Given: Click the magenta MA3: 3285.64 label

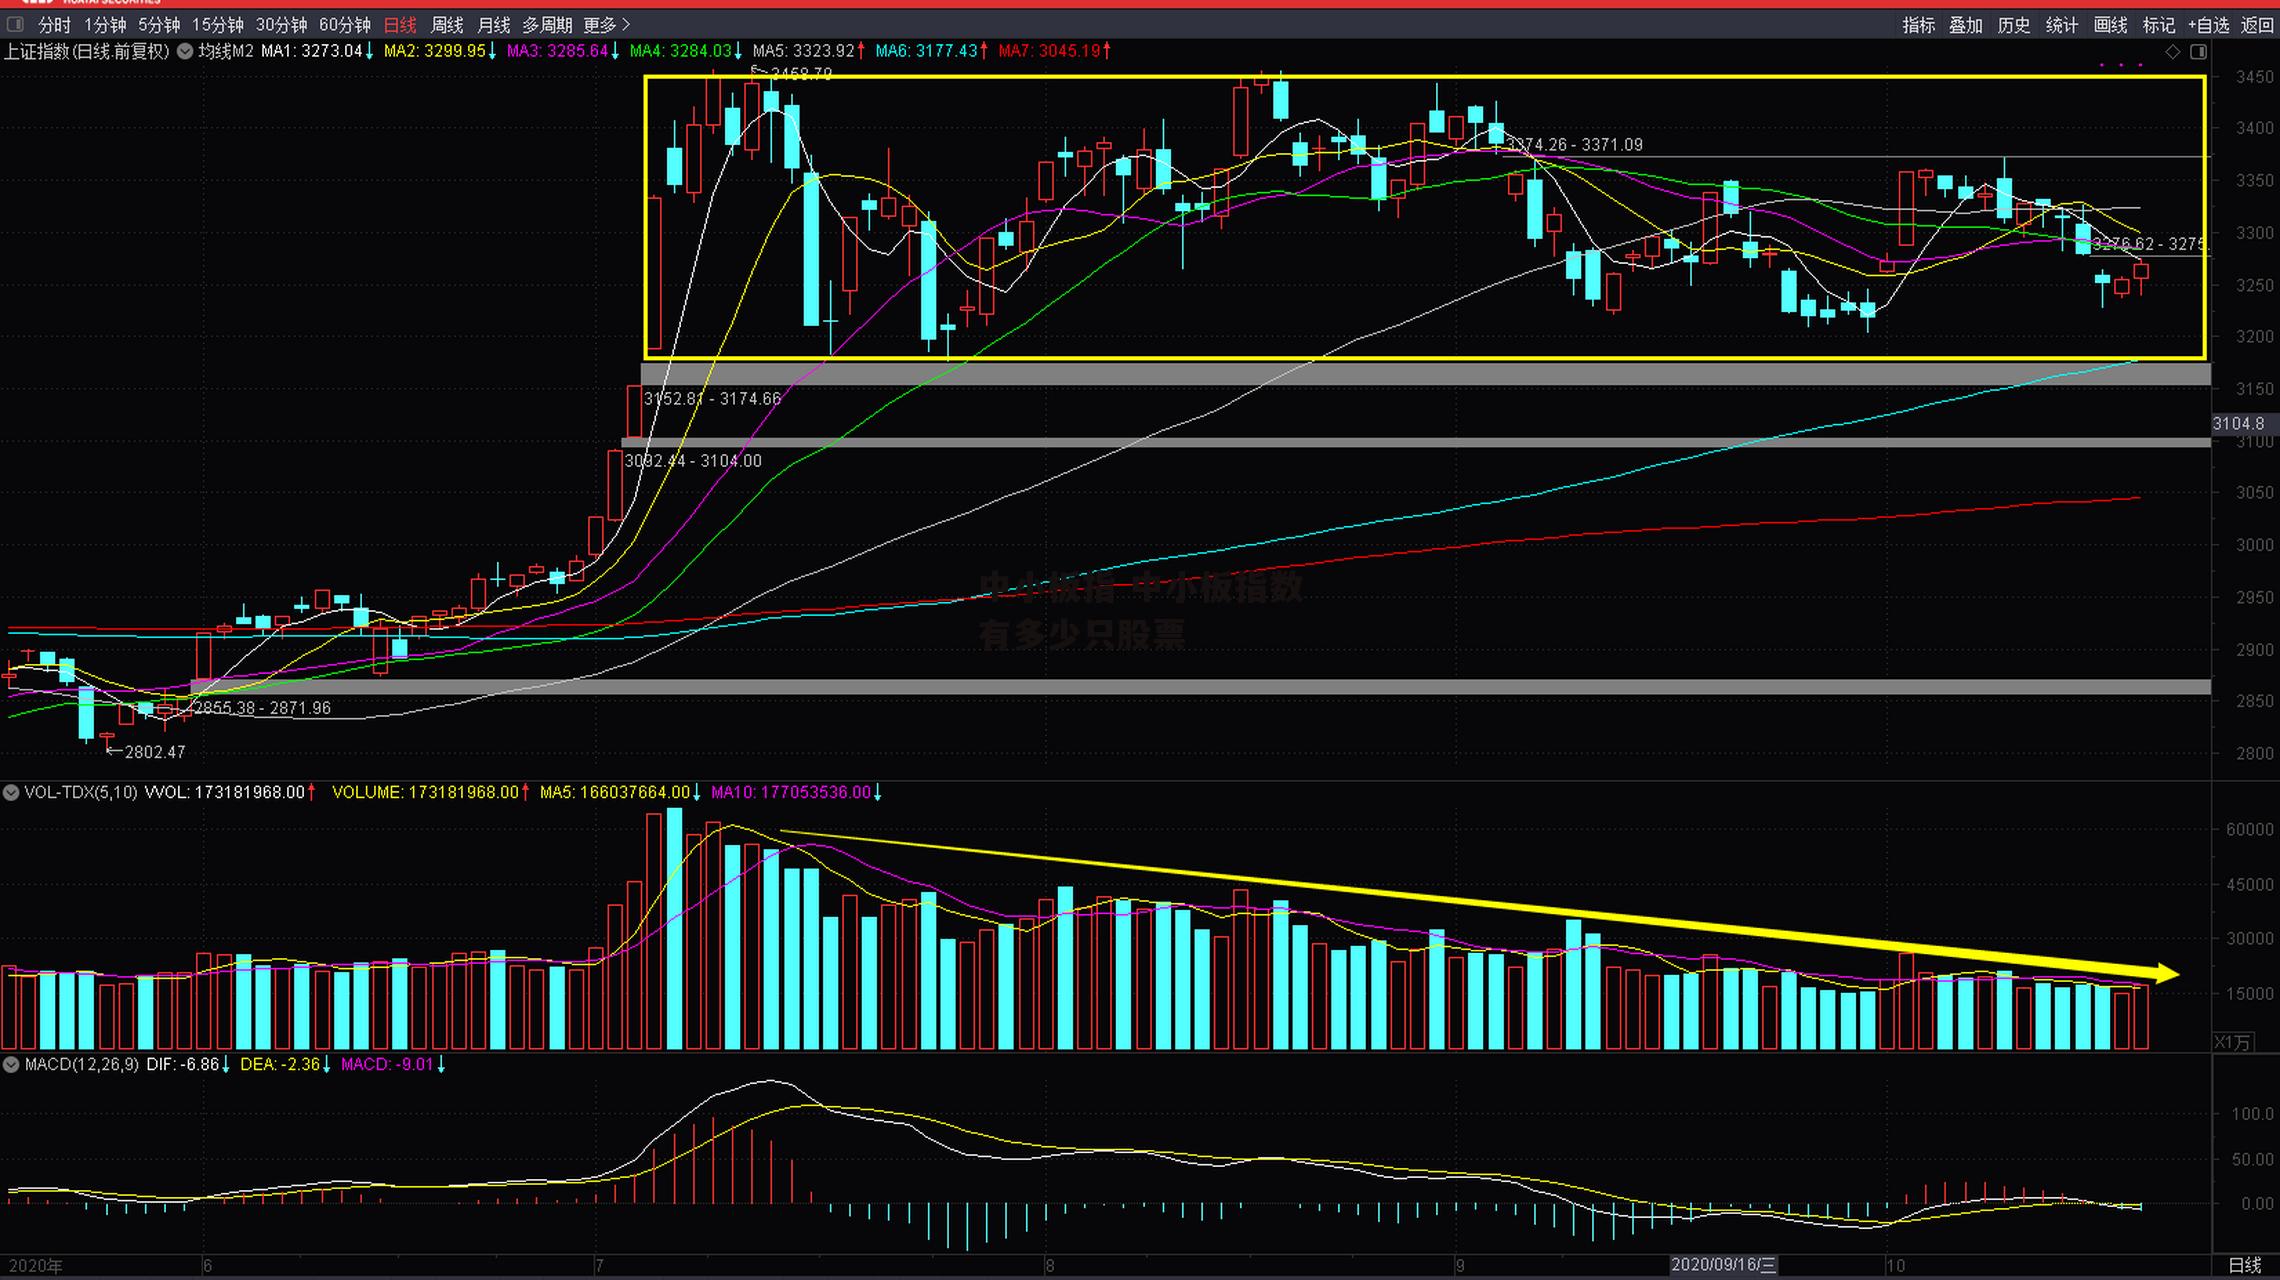Looking at the screenshot, I should [558, 51].
